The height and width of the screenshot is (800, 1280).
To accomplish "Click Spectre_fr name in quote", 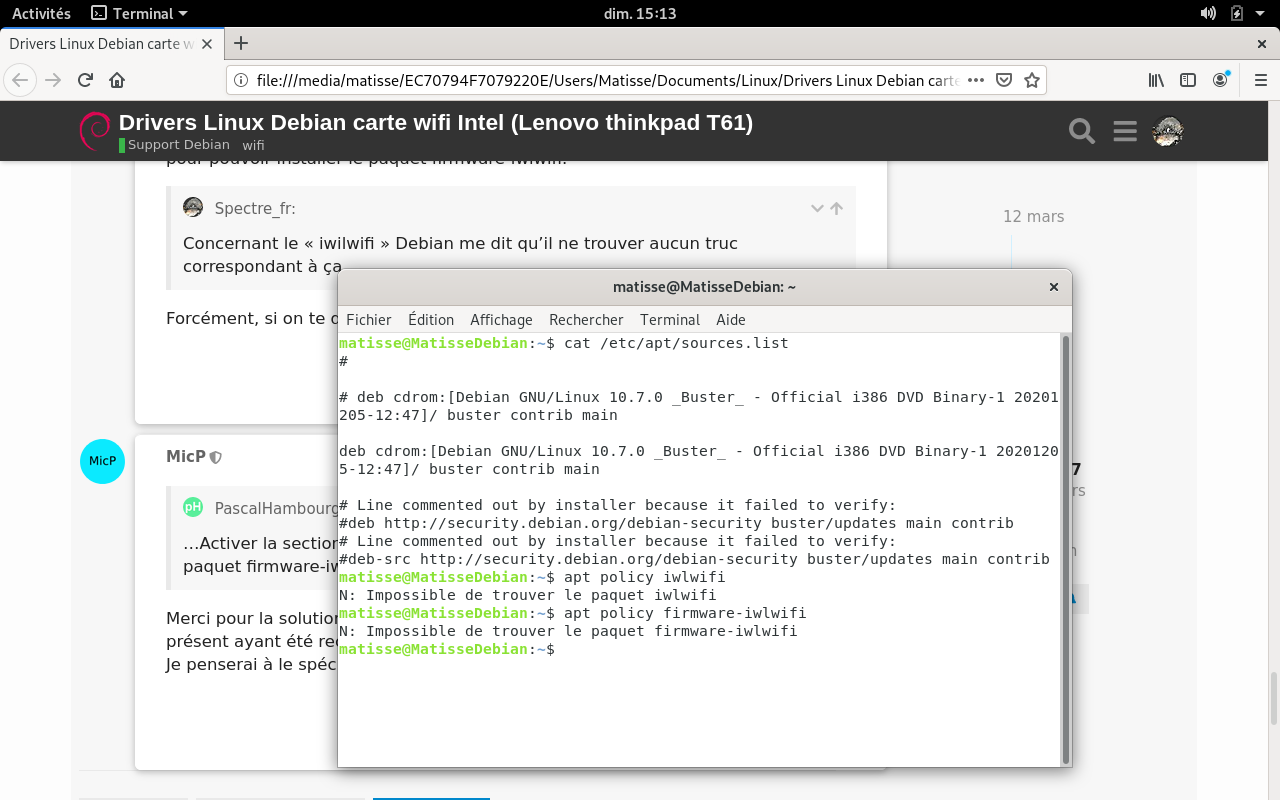I will 255,208.
